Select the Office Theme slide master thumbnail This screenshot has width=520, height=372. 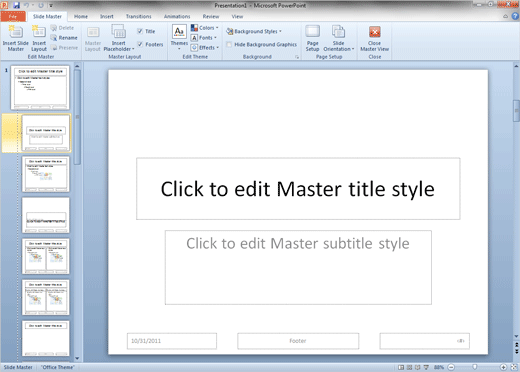click(x=40, y=87)
